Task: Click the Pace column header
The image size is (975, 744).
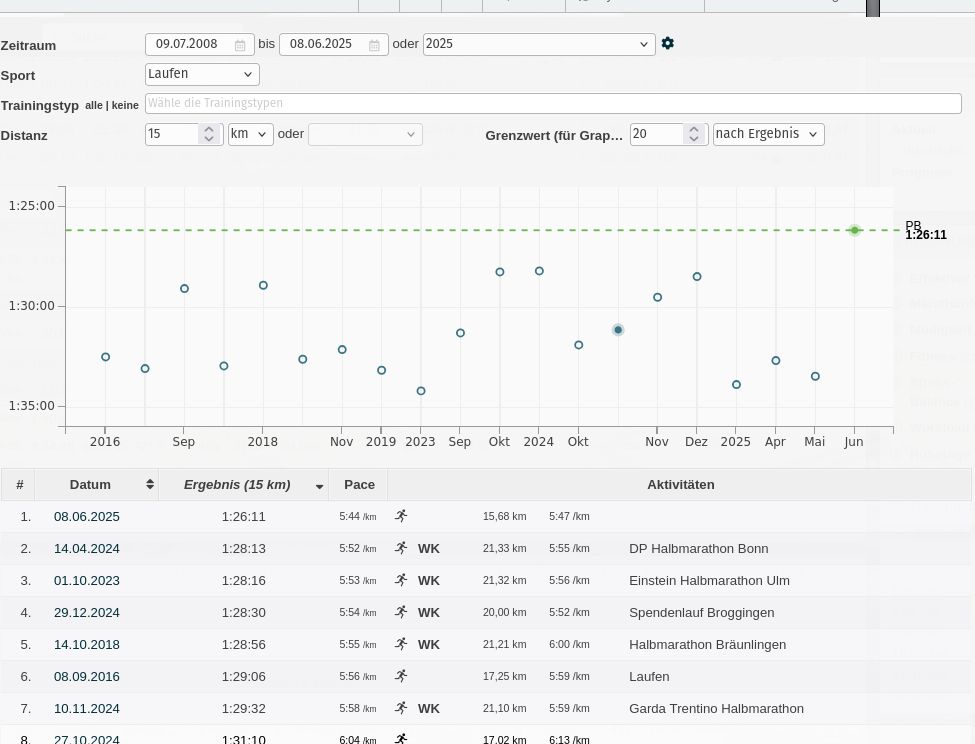Action: pyautogui.click(x=359, y=484)
